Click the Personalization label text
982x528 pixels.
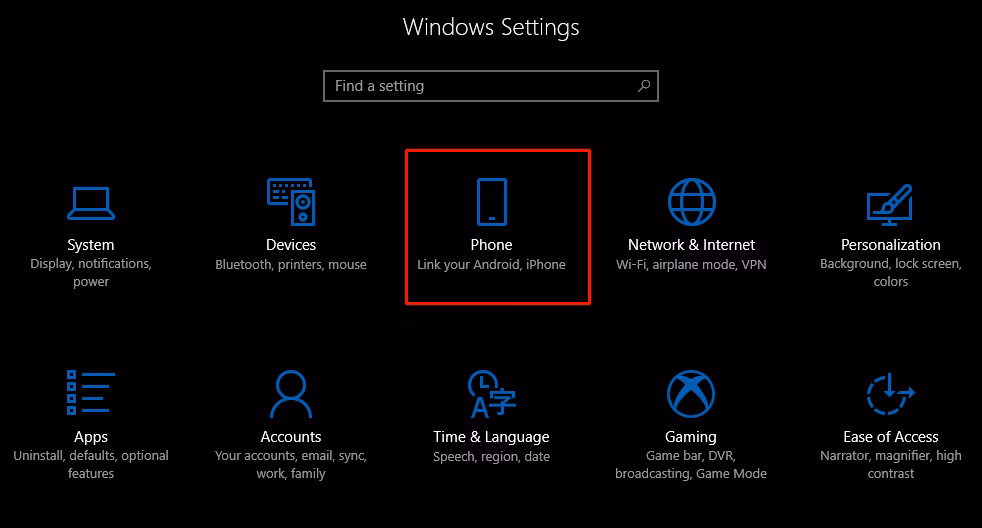(891, 245)
